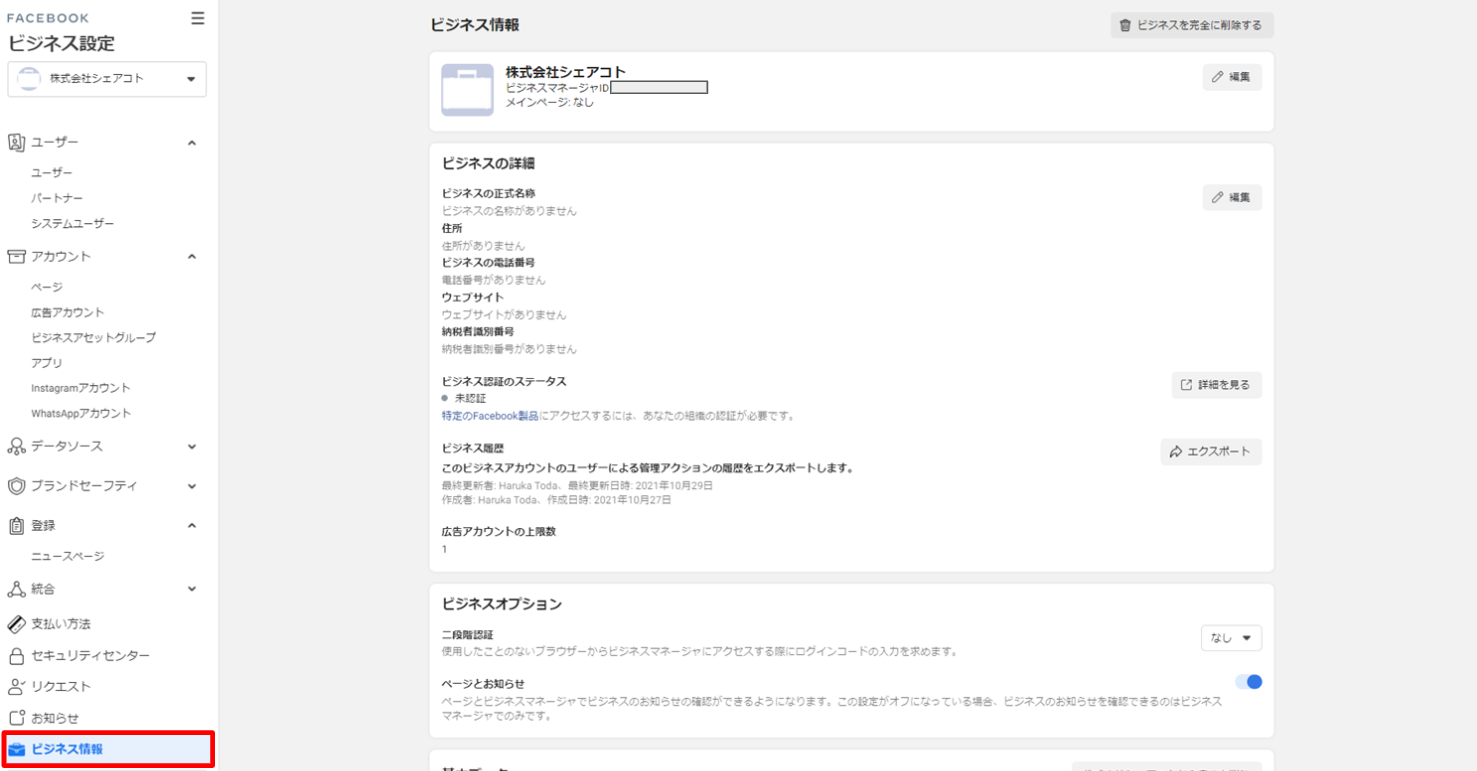Collapse the 登録 section chevron
The image size is (1477, 771).
click(192, 526)
